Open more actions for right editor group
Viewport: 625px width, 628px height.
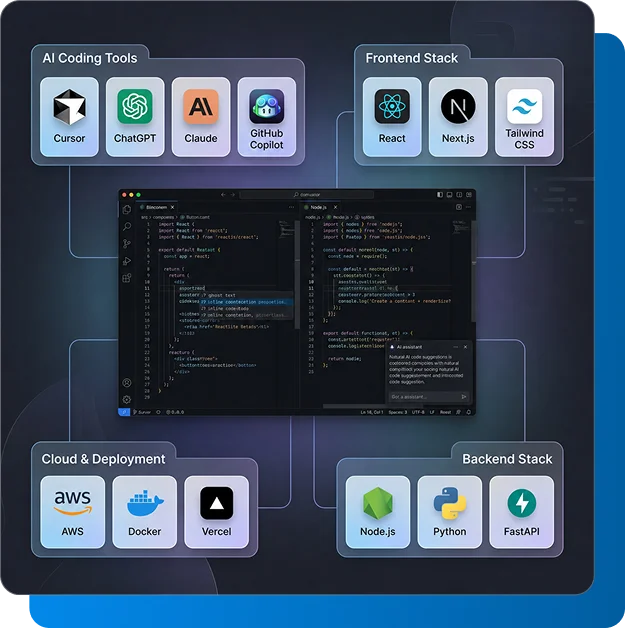(468, 207)
